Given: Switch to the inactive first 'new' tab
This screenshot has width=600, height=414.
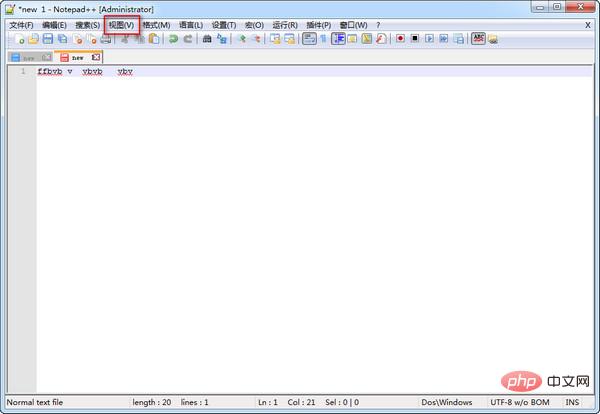Looking at the screenshot, I should pos(28,57).
